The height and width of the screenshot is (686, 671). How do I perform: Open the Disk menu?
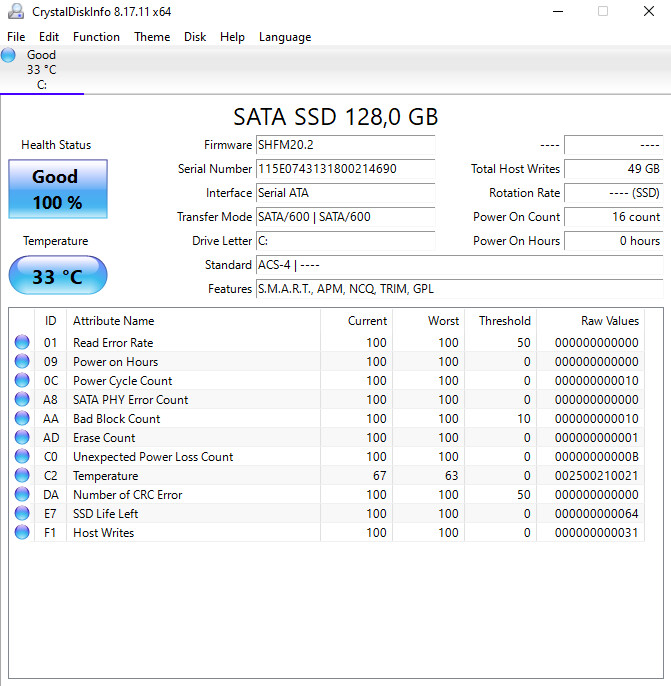[x=195, y=37]
